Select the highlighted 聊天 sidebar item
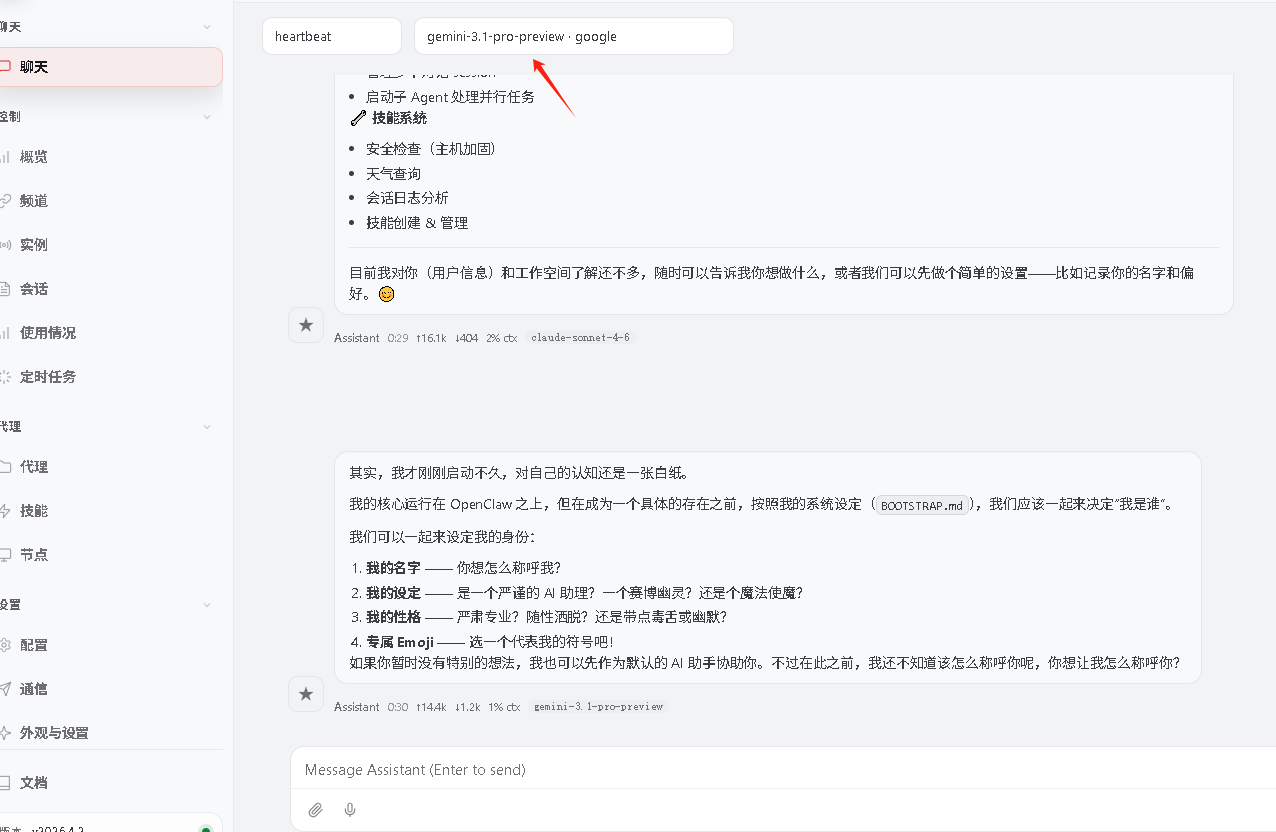Viewport: 1276px width, 832px height. 108,67
